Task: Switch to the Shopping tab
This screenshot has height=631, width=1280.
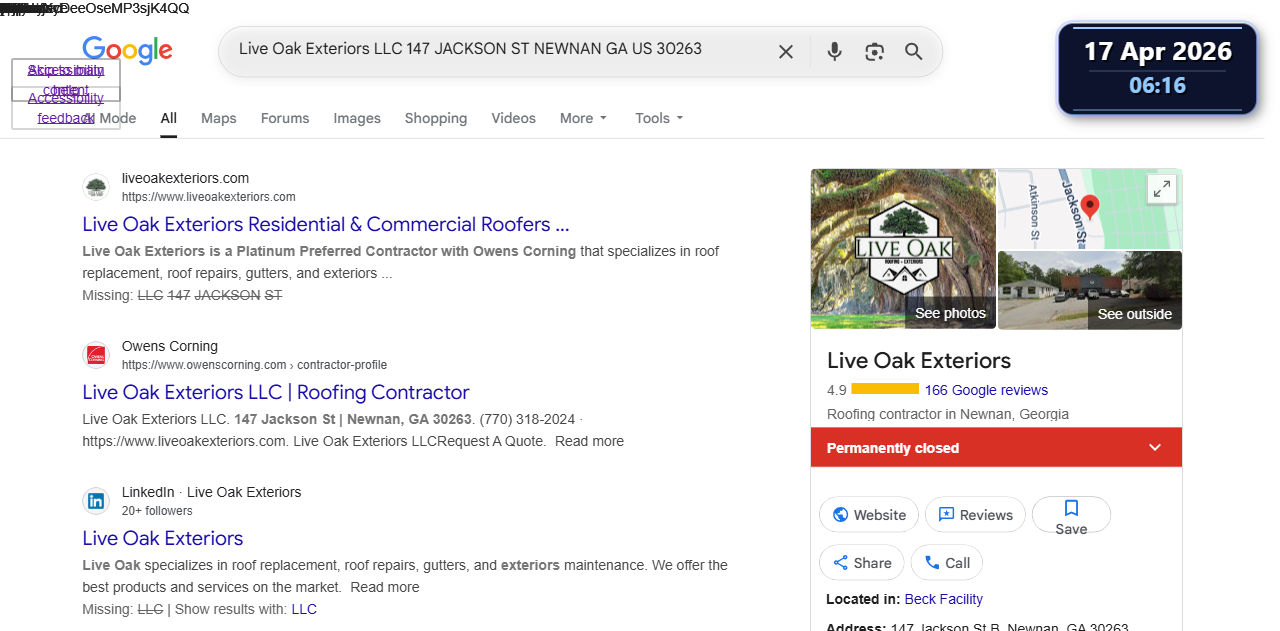Action: [436, 118]
